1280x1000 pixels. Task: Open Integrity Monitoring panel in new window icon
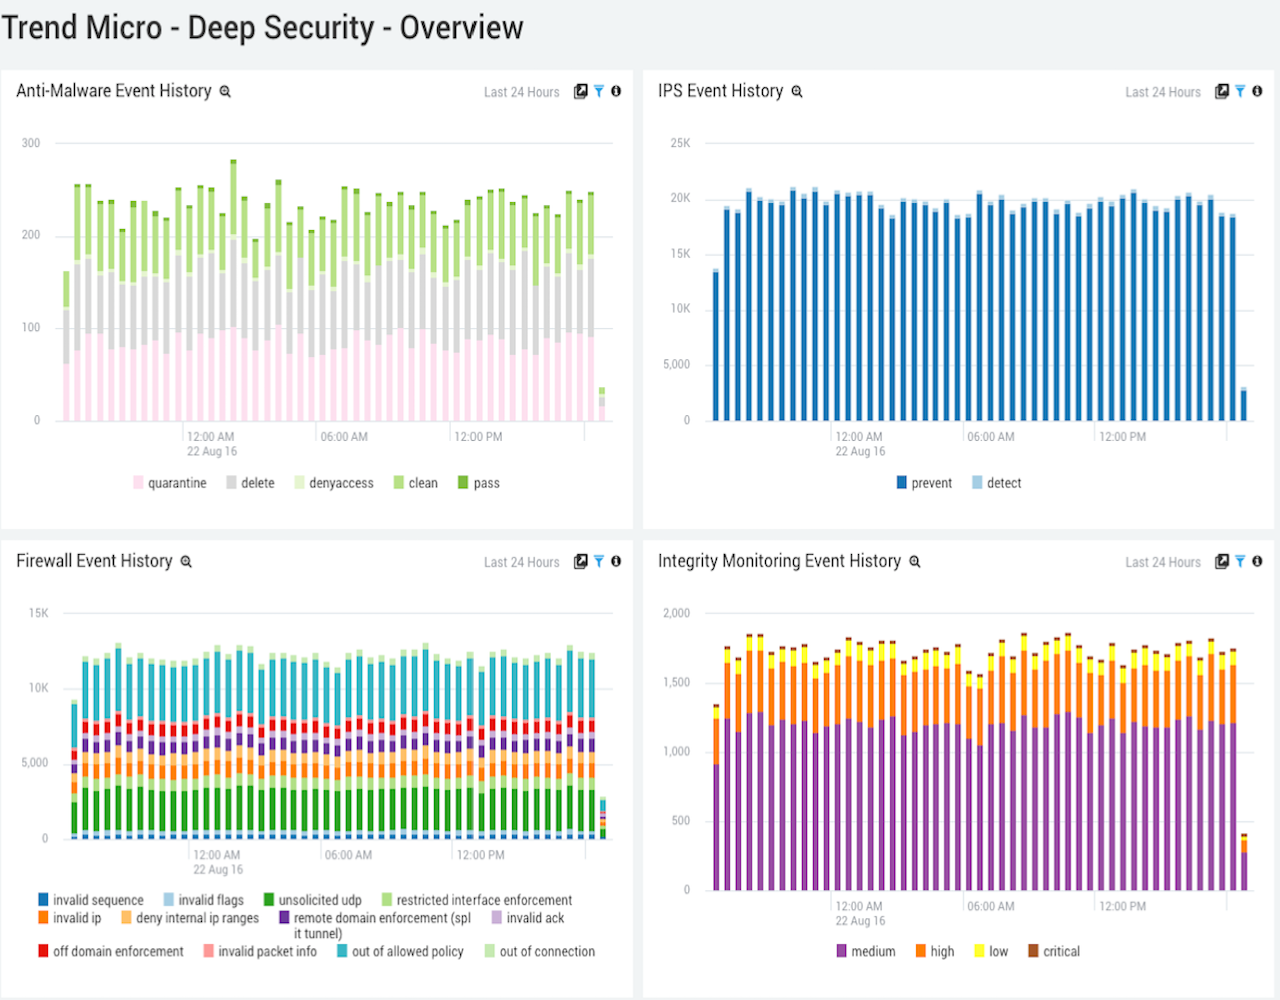tap(1221, 561)
